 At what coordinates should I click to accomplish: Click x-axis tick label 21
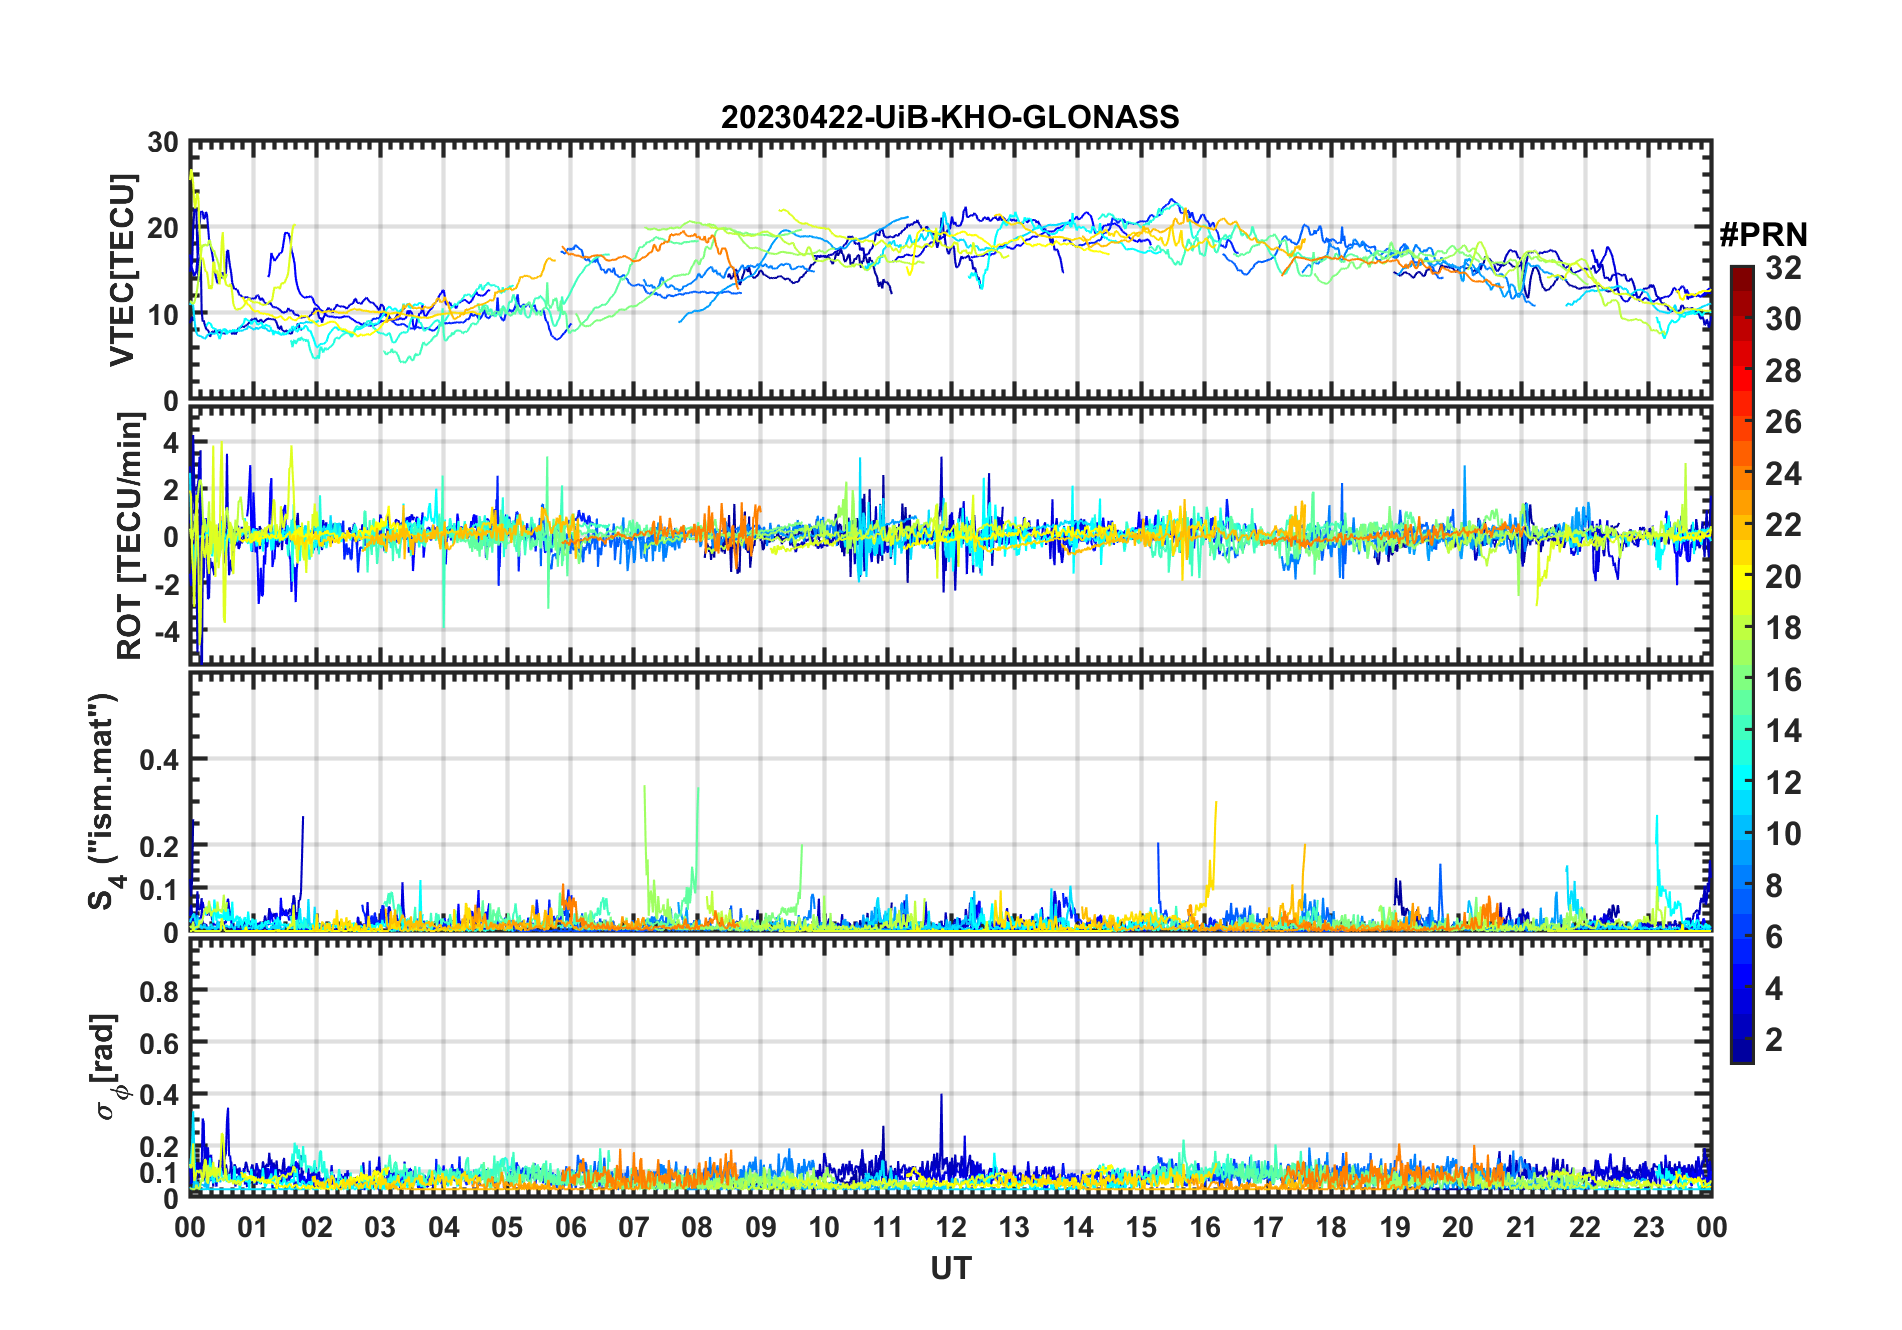pos(1522,1227)
